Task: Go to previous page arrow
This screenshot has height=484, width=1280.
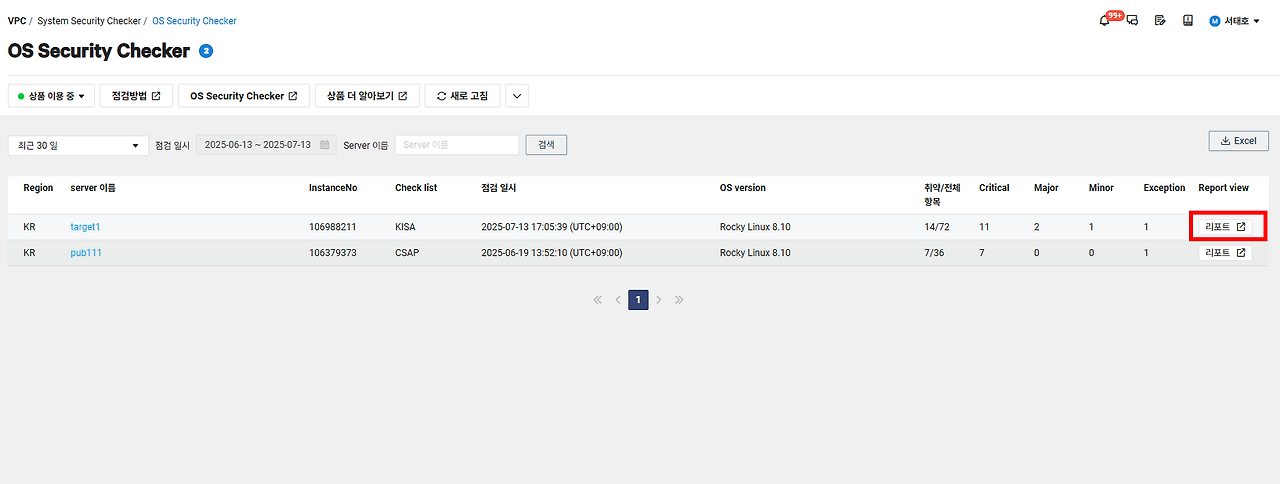Action: point(618,299)
